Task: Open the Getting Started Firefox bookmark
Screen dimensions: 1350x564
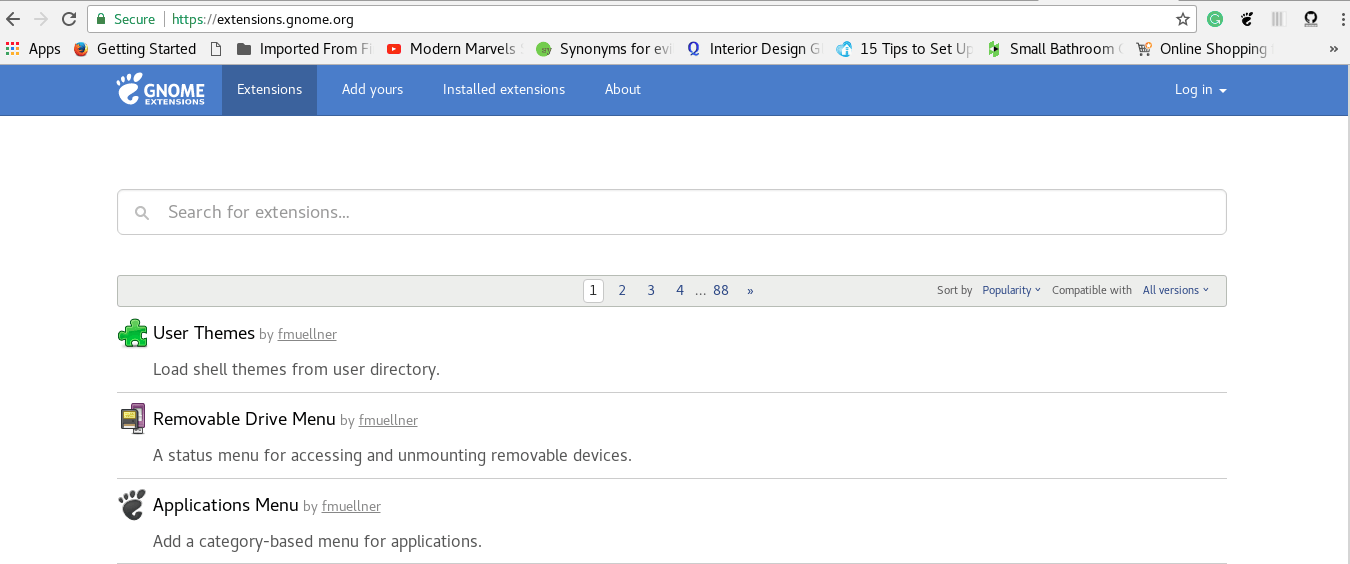Action: coord(135,49)
